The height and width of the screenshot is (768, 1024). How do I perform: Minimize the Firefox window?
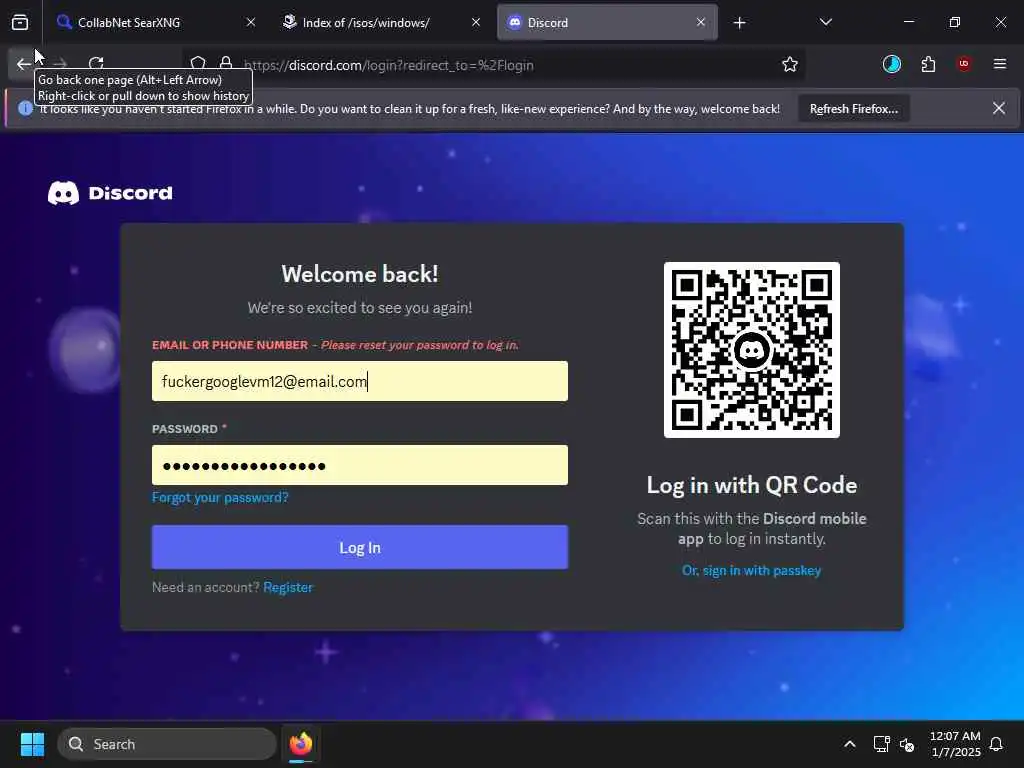909,22
